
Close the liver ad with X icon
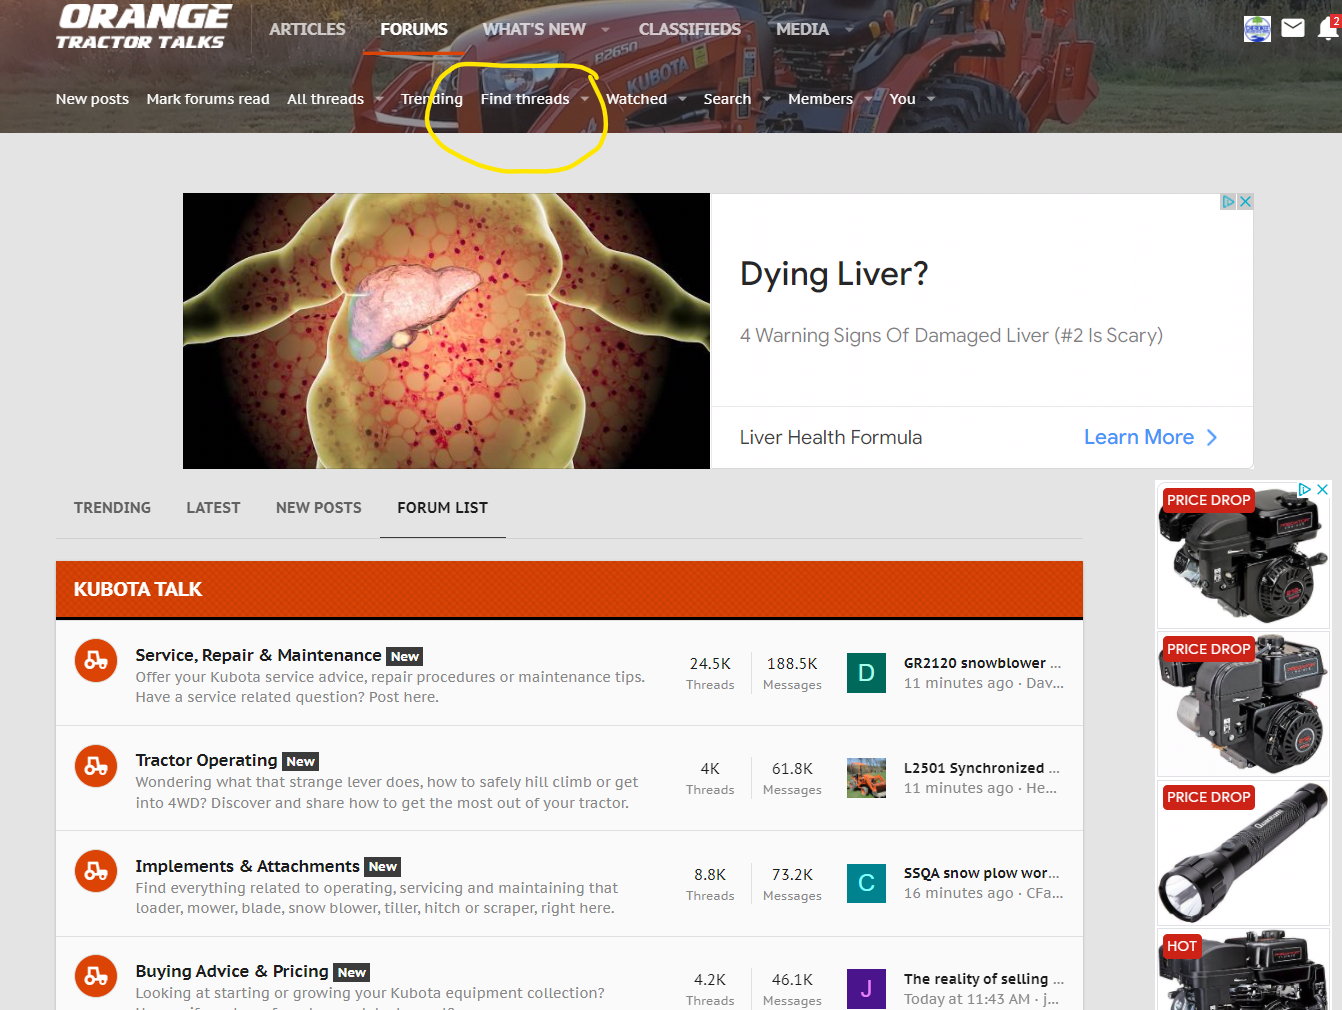pyautogui.click(x=1245, y=201)
